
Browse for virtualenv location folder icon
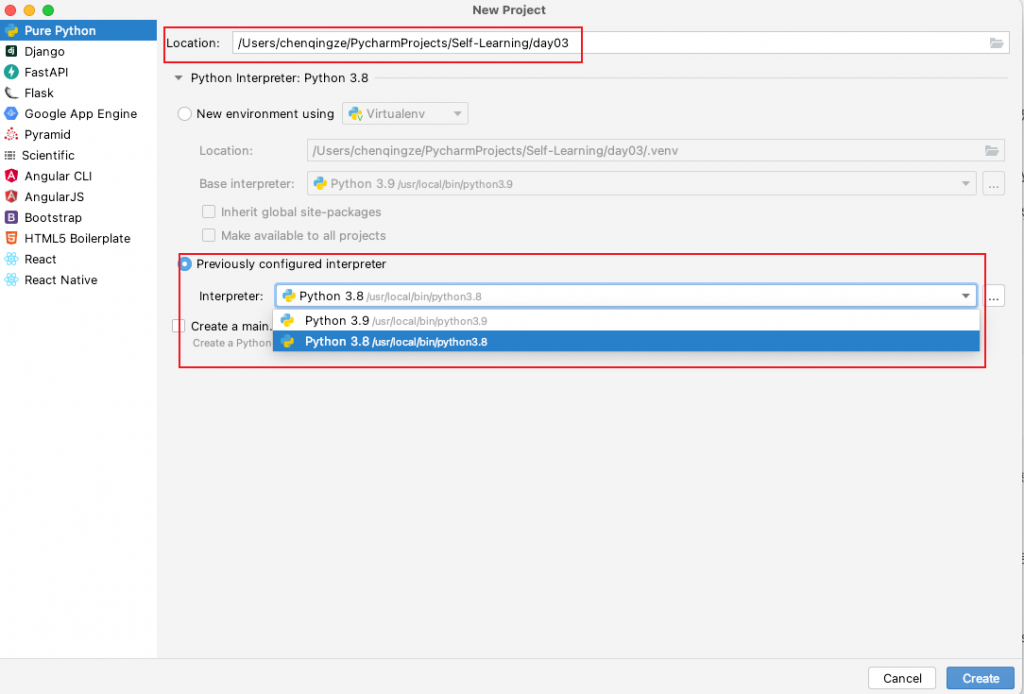tap(991, 151)
